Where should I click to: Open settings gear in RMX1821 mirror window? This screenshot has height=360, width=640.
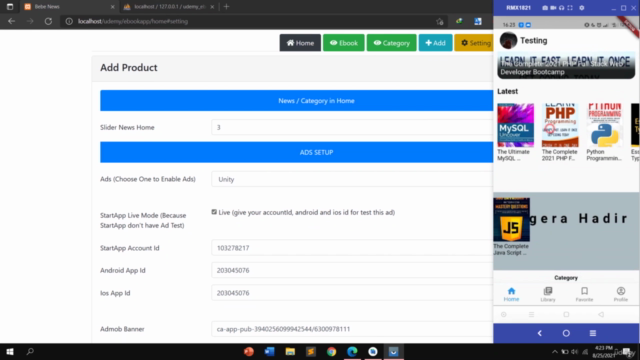coord(582,8)
